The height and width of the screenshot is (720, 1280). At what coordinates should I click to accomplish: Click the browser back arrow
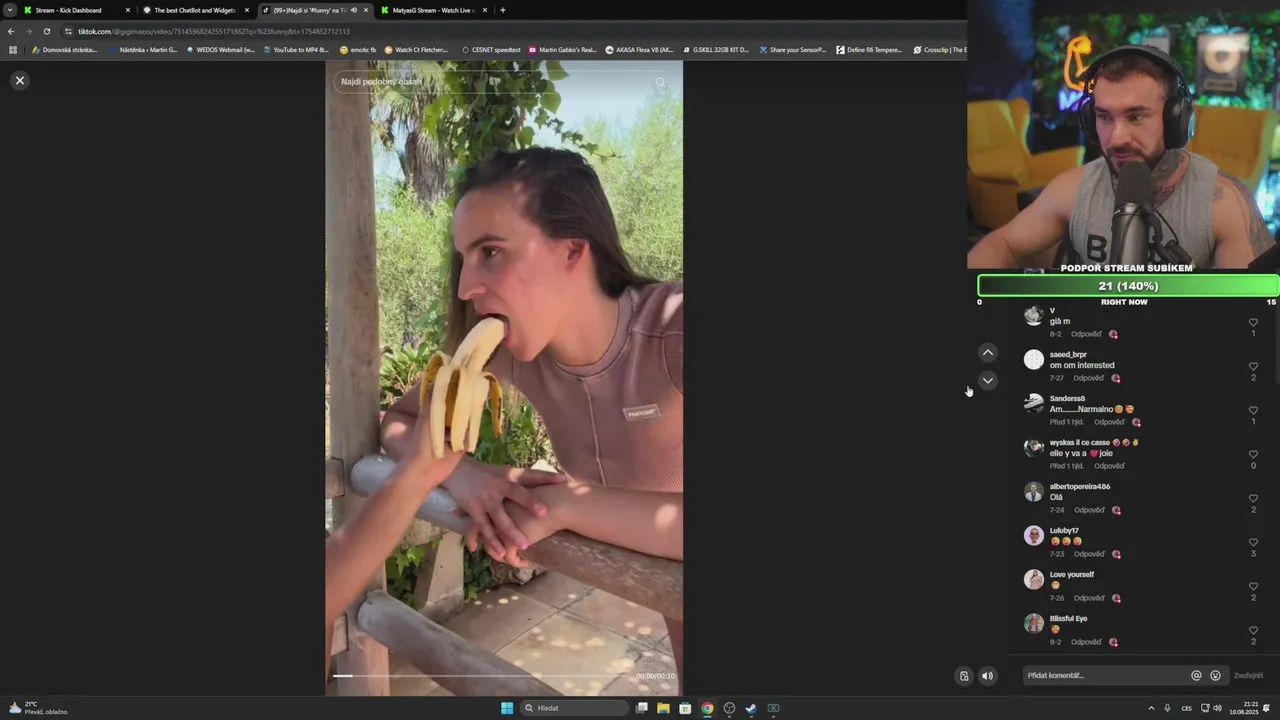pyautogui.click(x=11, y=31)
